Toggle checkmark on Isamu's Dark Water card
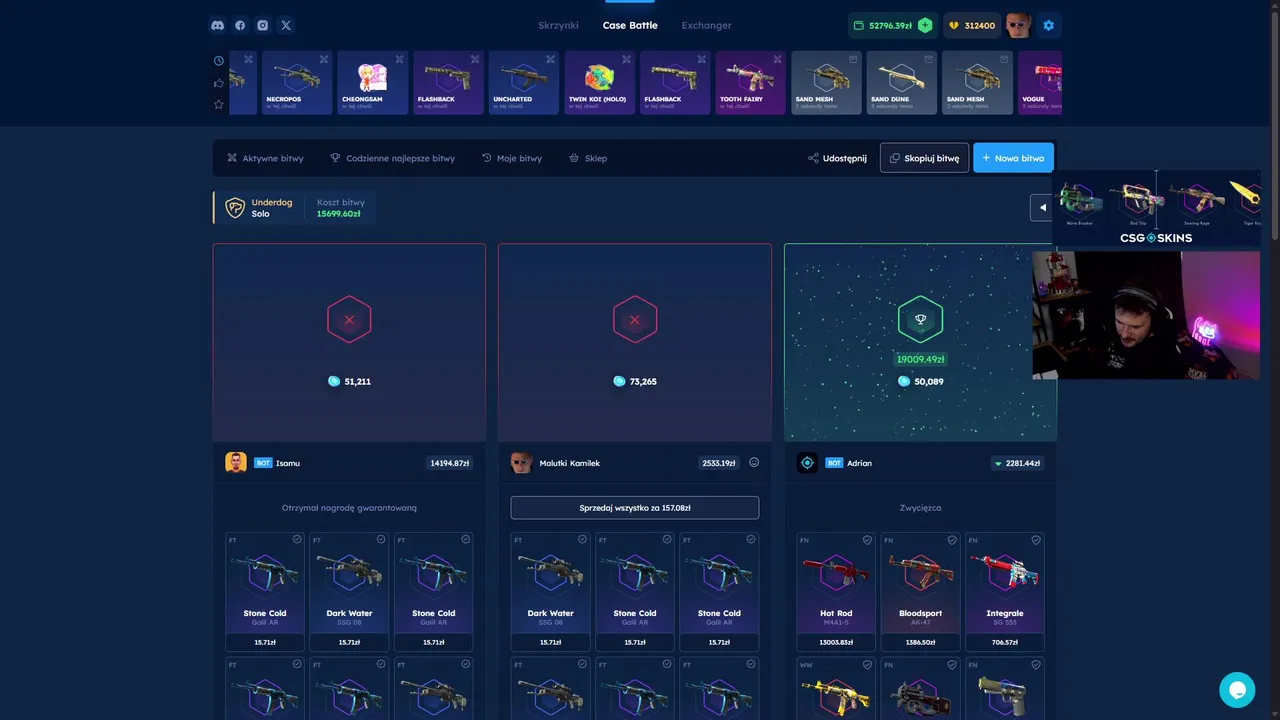Viewport: 1280px width, 720px height. pyautogui.click(x=381, y=539)
